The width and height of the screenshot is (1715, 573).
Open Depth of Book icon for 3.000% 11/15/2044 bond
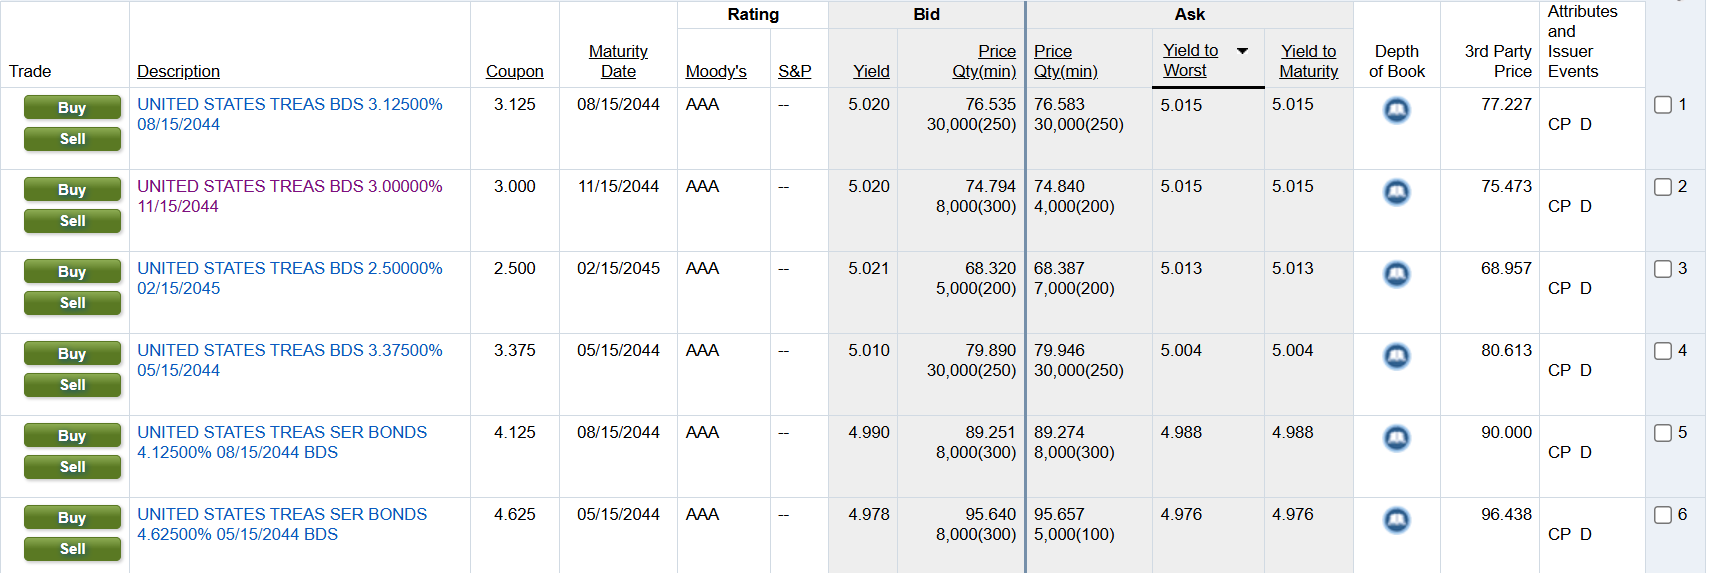click(1396, 192)
